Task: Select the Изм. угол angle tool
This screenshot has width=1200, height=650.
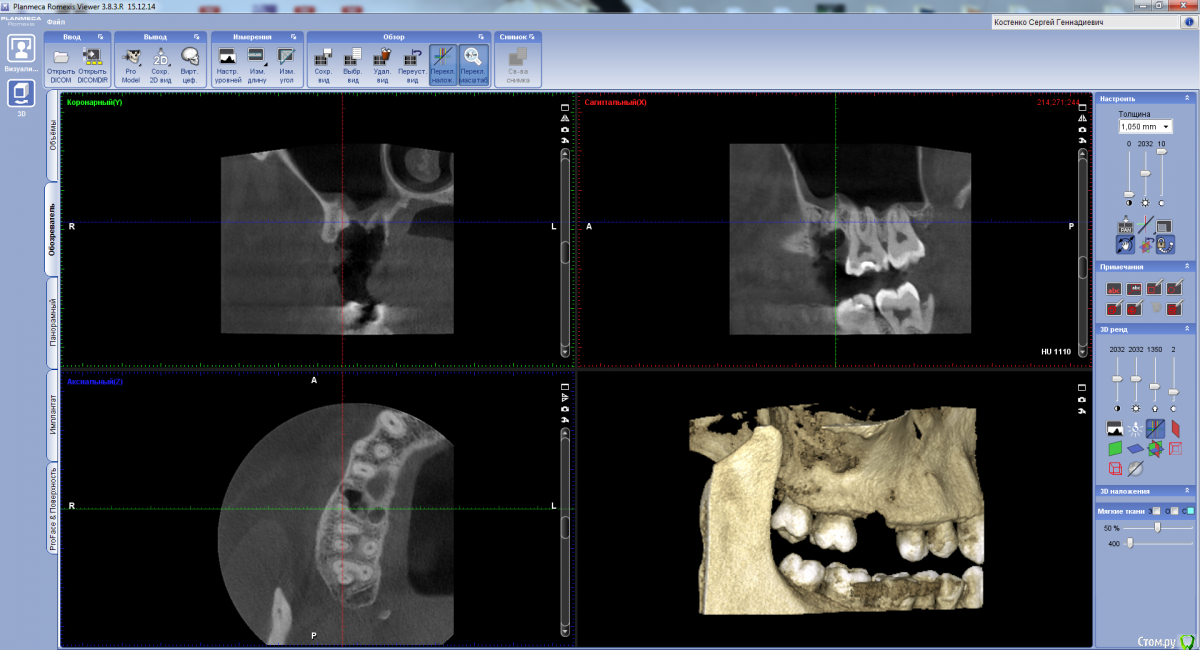Action: (x=286, y=57)
